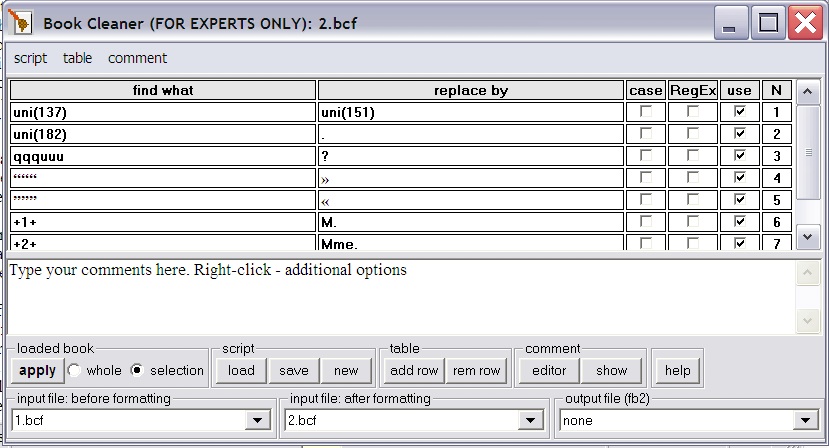The width and height of the screenshot is (829, 448).
Task: Maximize the Book Cleaner window
Action: click(769, 22)
